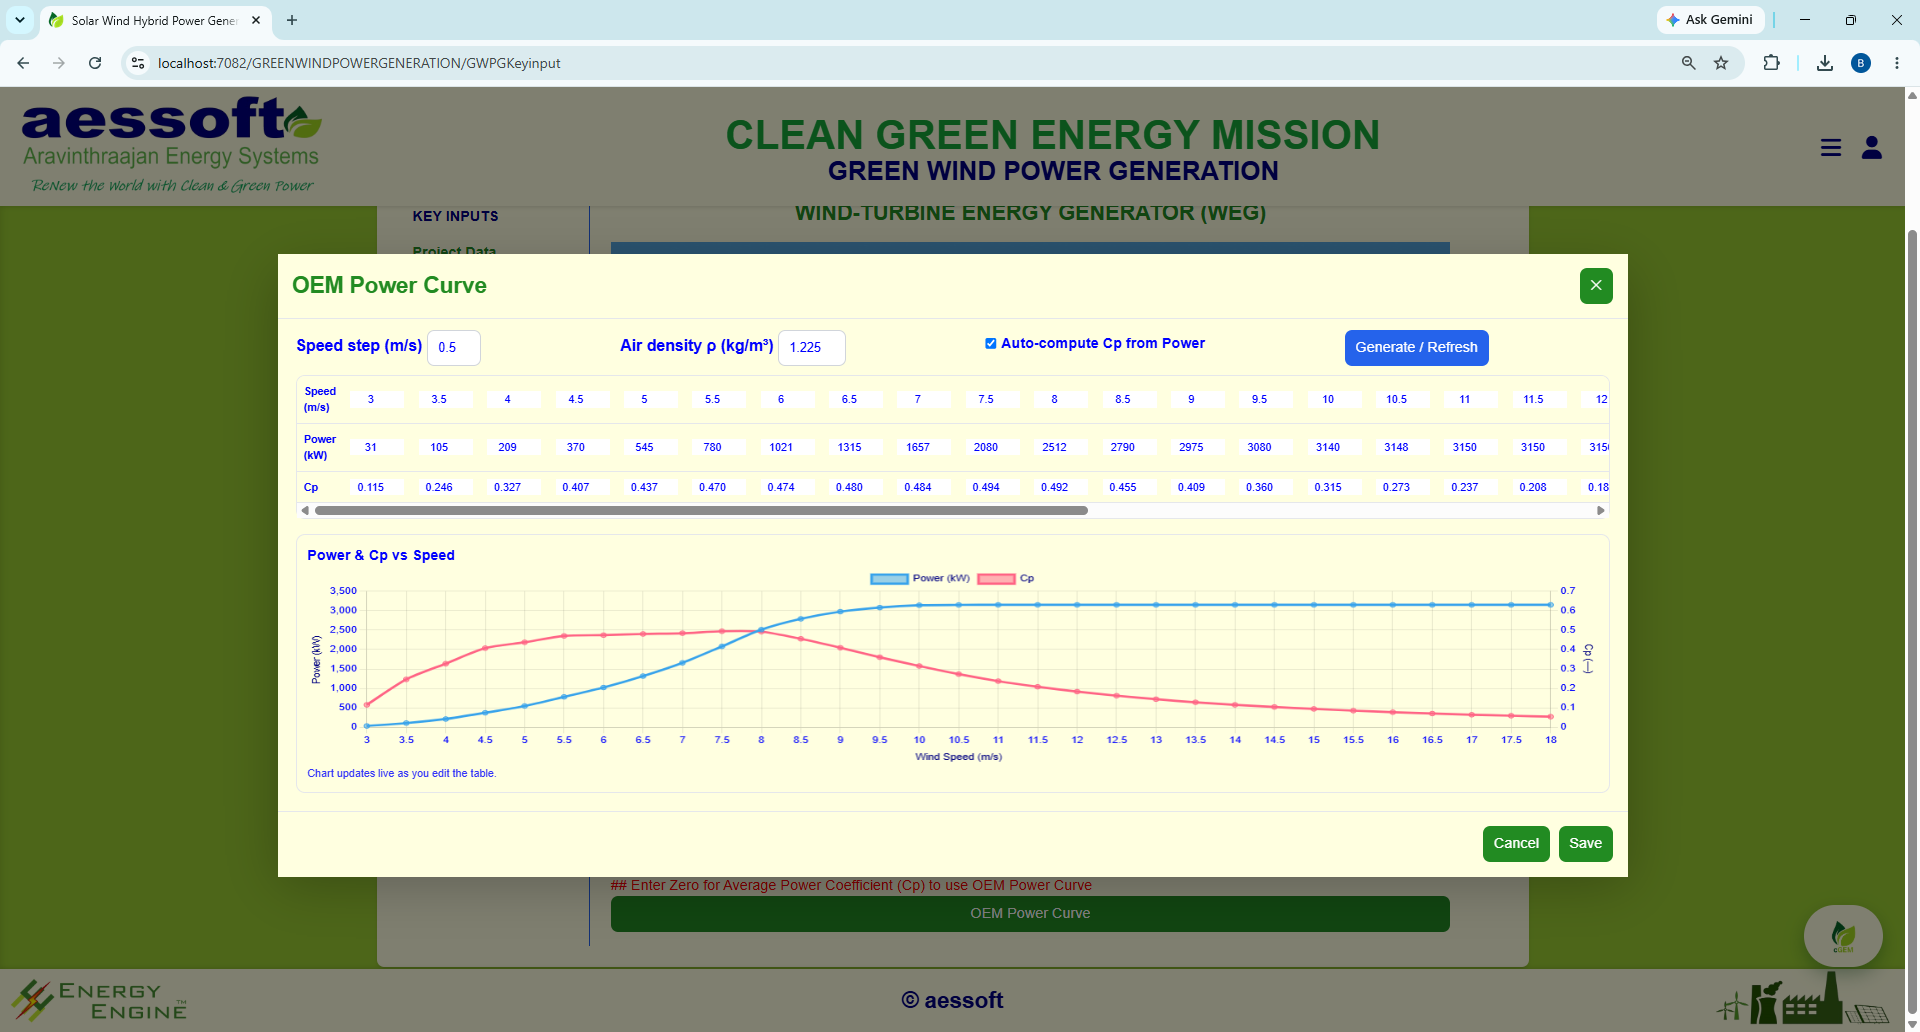Close the Solar Wind Hybrid tab

coord(256,20)
